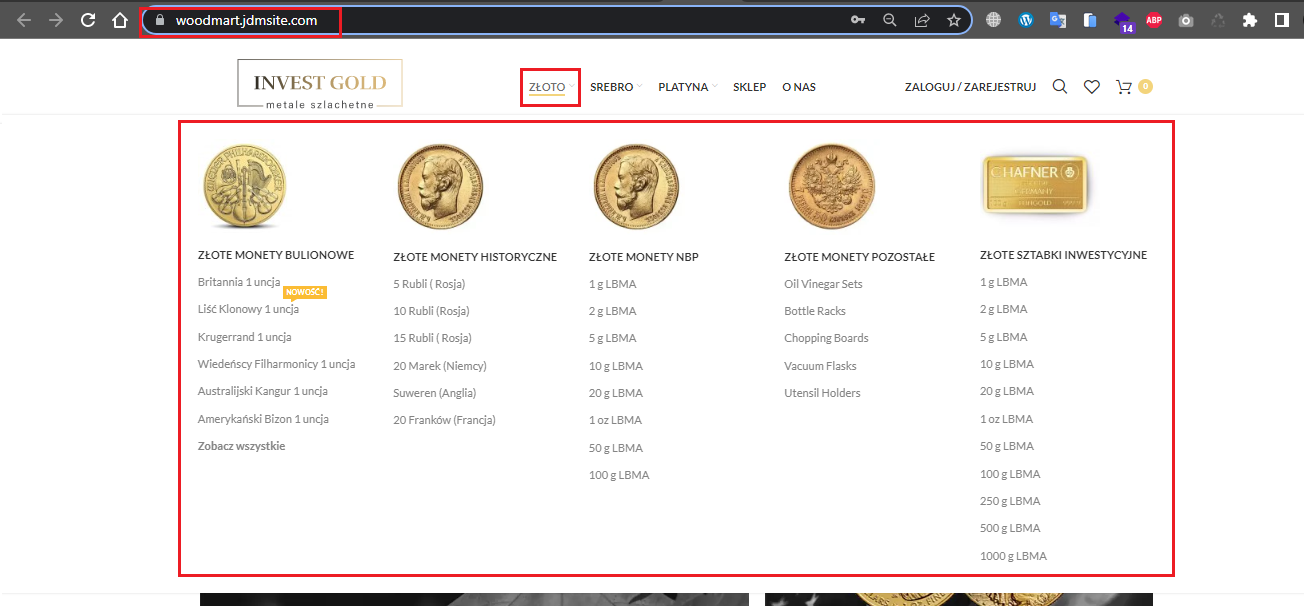This screenshot has height=606, width=1304.
Task: Open the purple extension with badge 14
Action: (x=1122, y=21)
